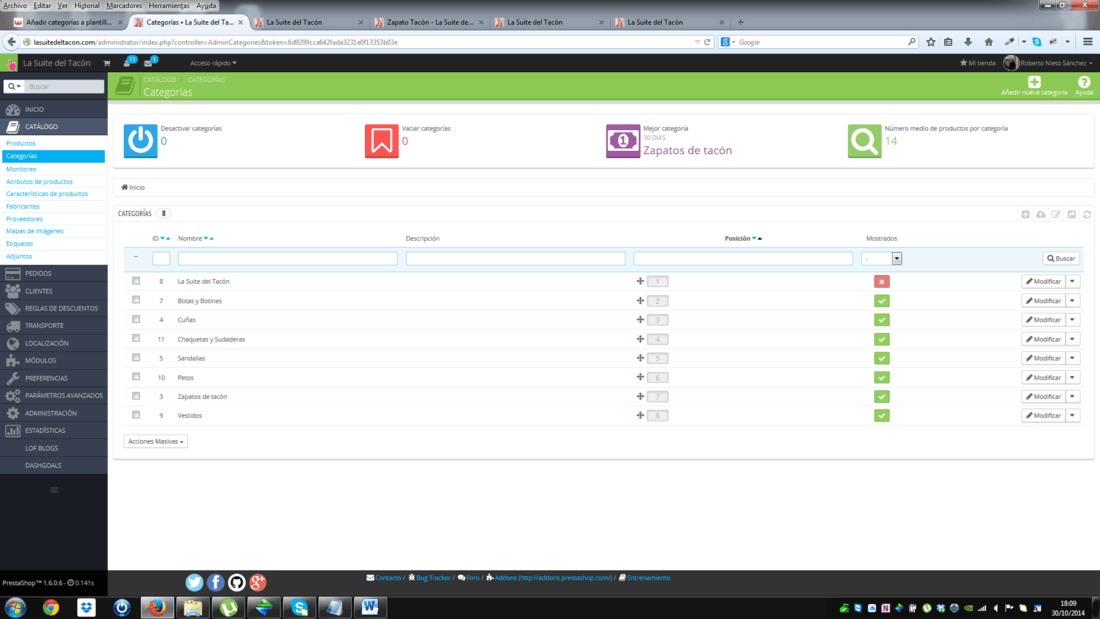
Task: Click the magnifier products-per-category icon
Action: 864,141
